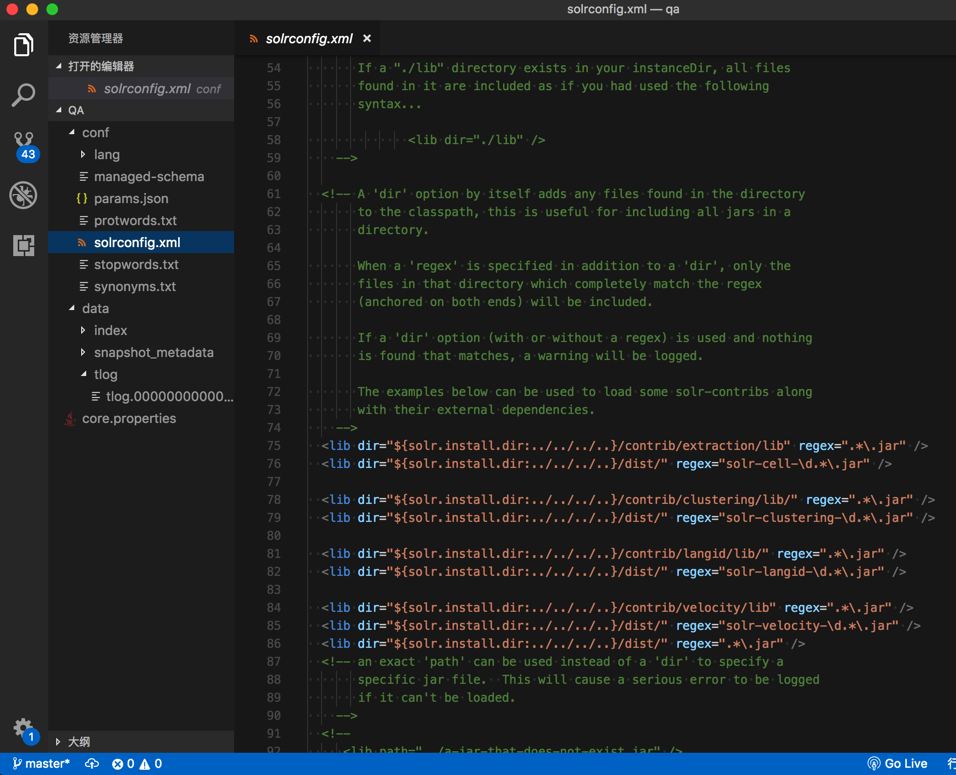The width and height of the screenshot is (956, 775).
Task: Close the solrconfig.xml editor tab
Action: [x=367, y=38]
